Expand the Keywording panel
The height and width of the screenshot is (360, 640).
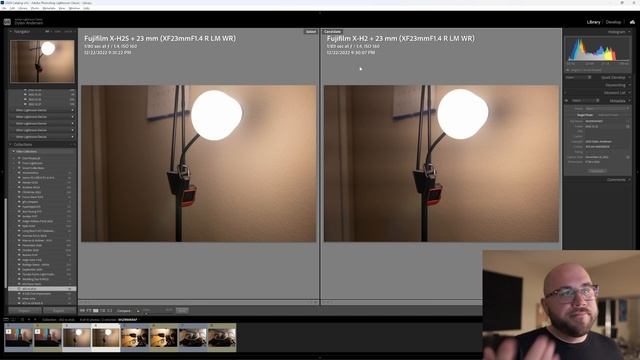click(x=629, y=85)
